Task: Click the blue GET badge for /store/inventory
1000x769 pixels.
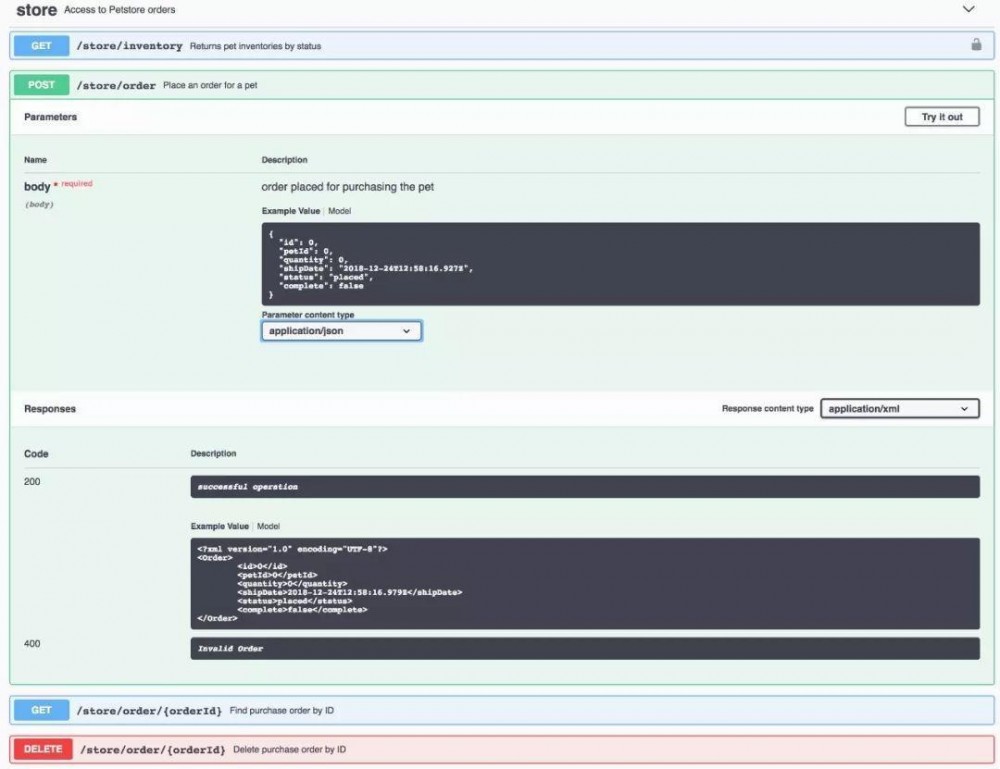Action: (x=41, y=46)
